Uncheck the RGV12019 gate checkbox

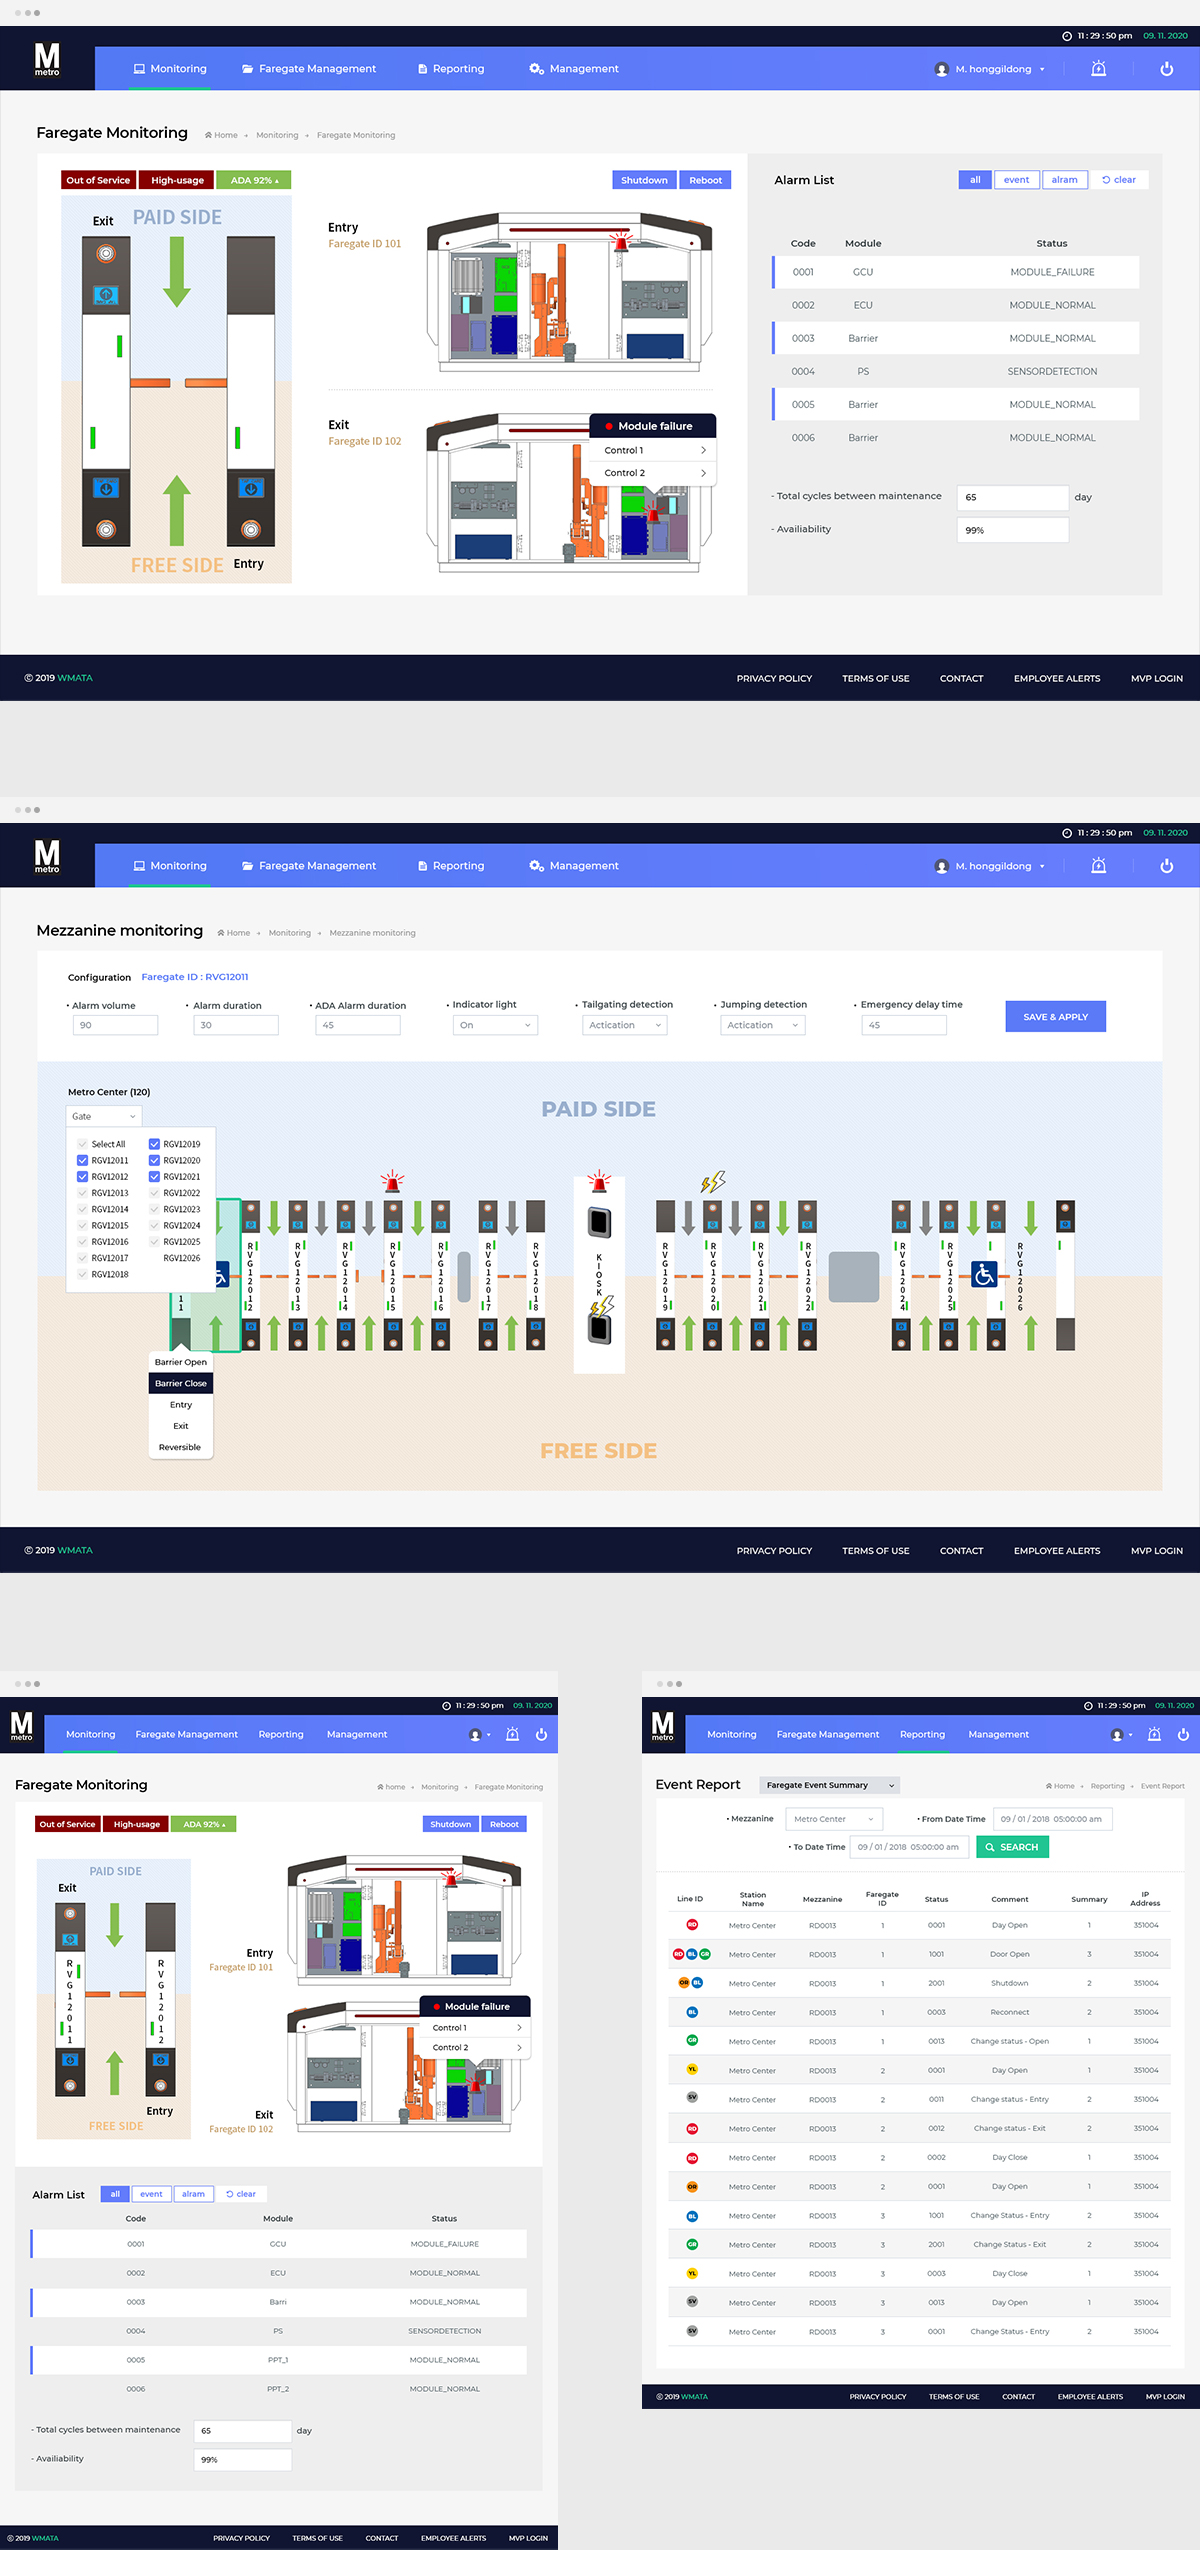tap(154, 1144)
